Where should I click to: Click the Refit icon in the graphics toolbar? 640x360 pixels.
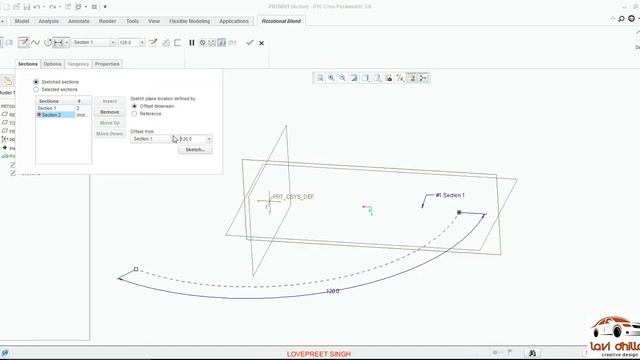tap(320, 78)
